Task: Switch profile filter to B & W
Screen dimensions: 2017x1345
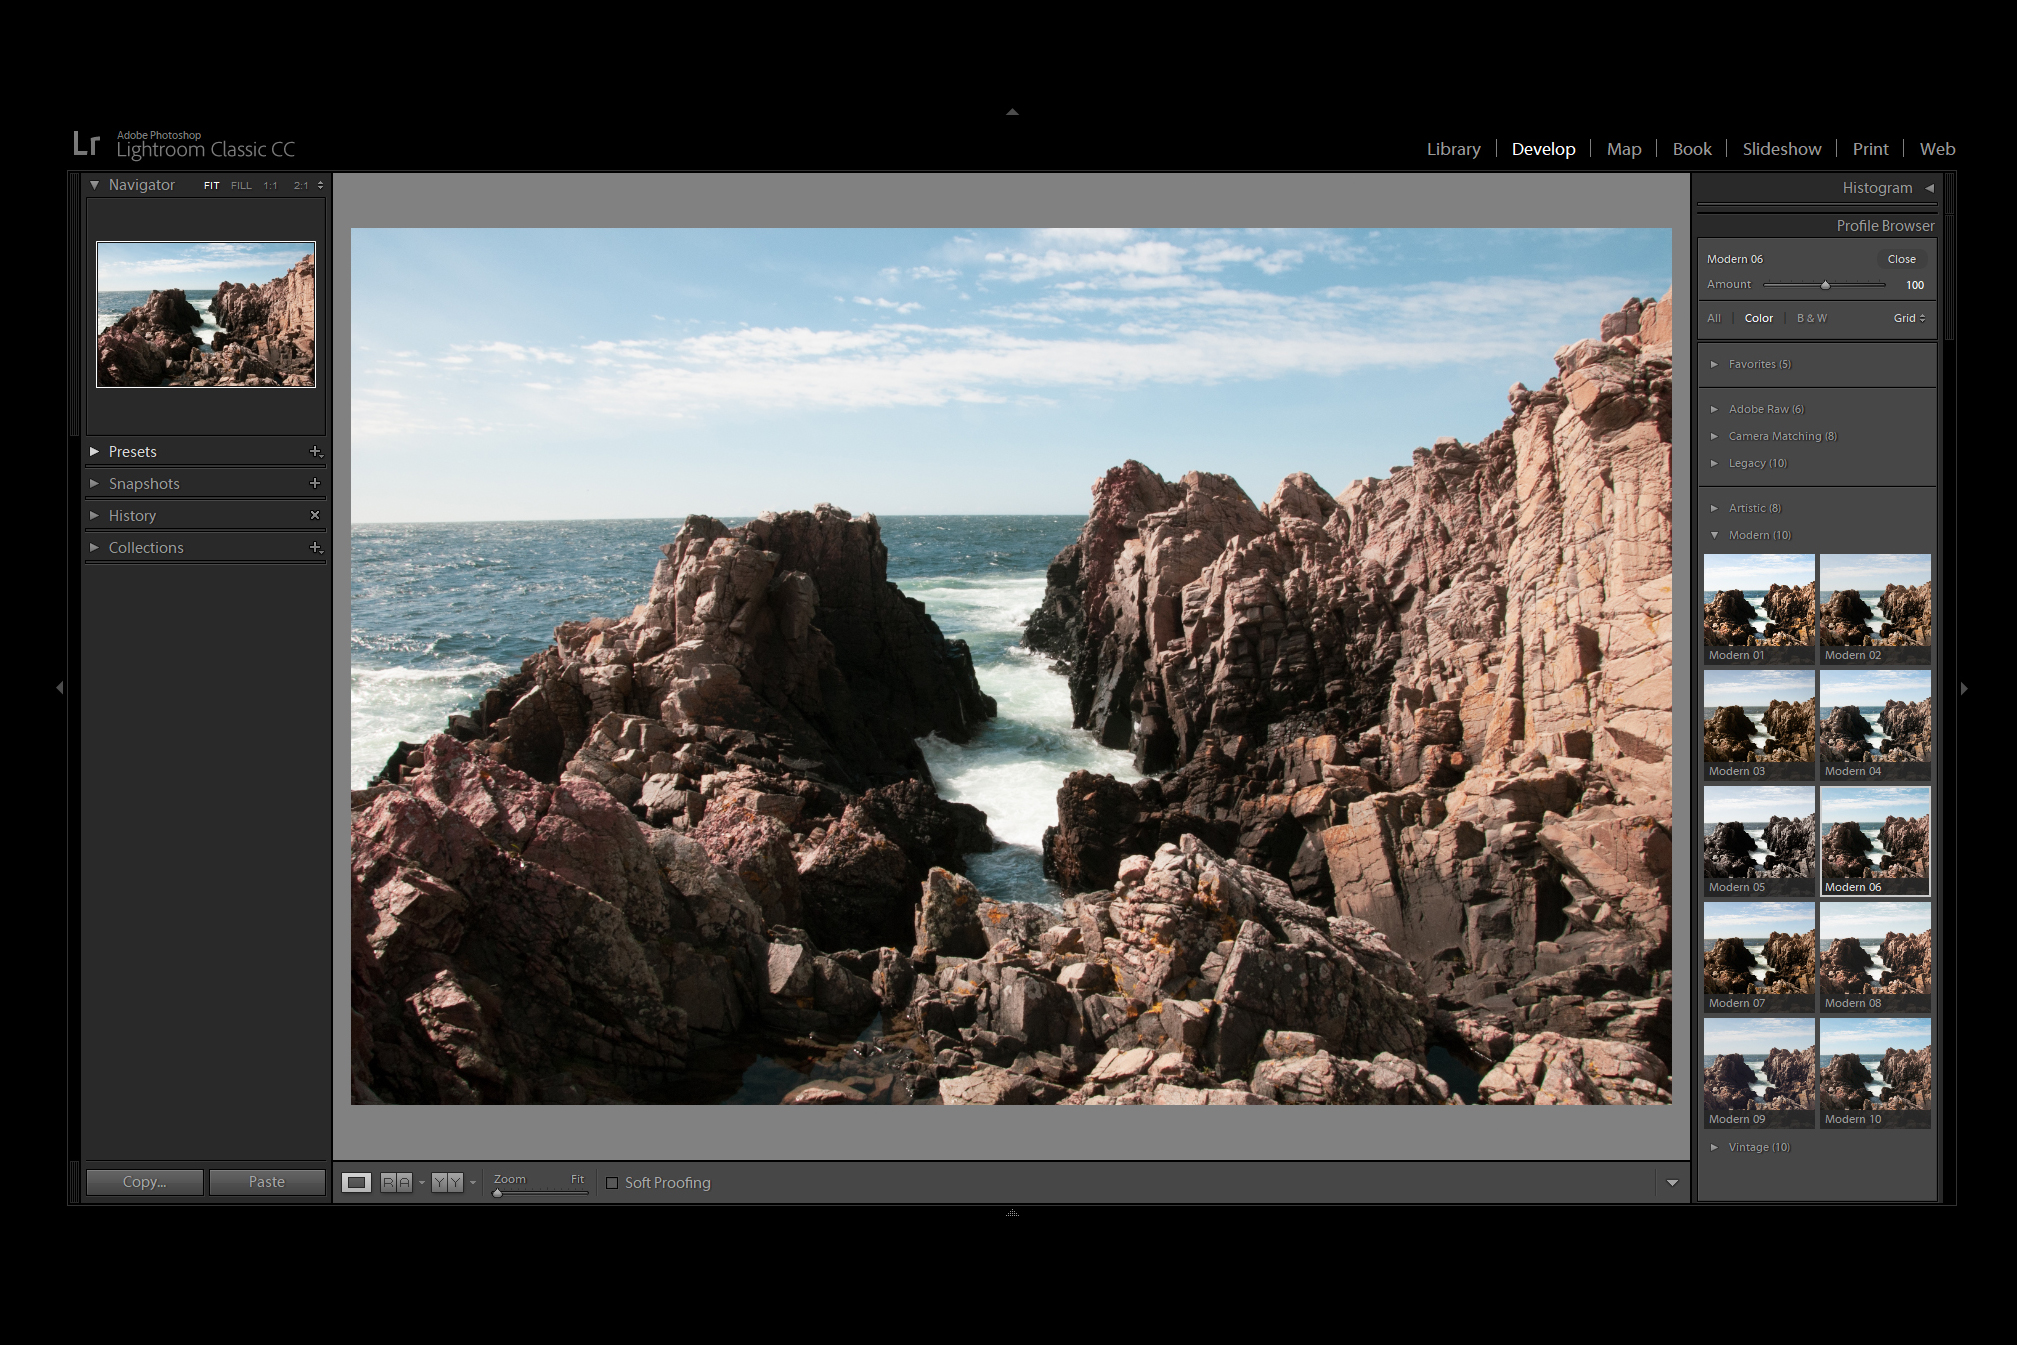Action: pyautogui.click(x=1812, y=318)
